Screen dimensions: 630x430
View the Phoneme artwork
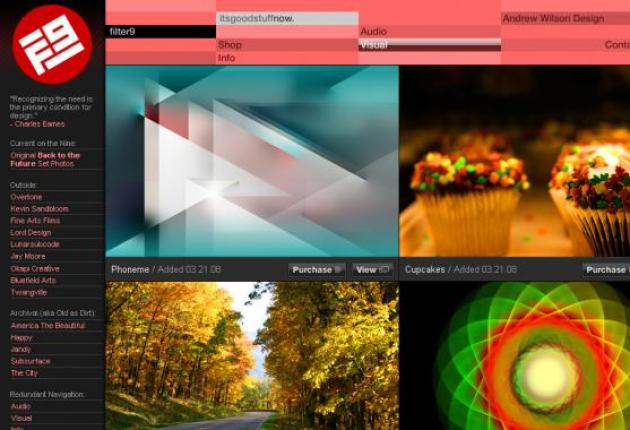[x=372, y=270]
